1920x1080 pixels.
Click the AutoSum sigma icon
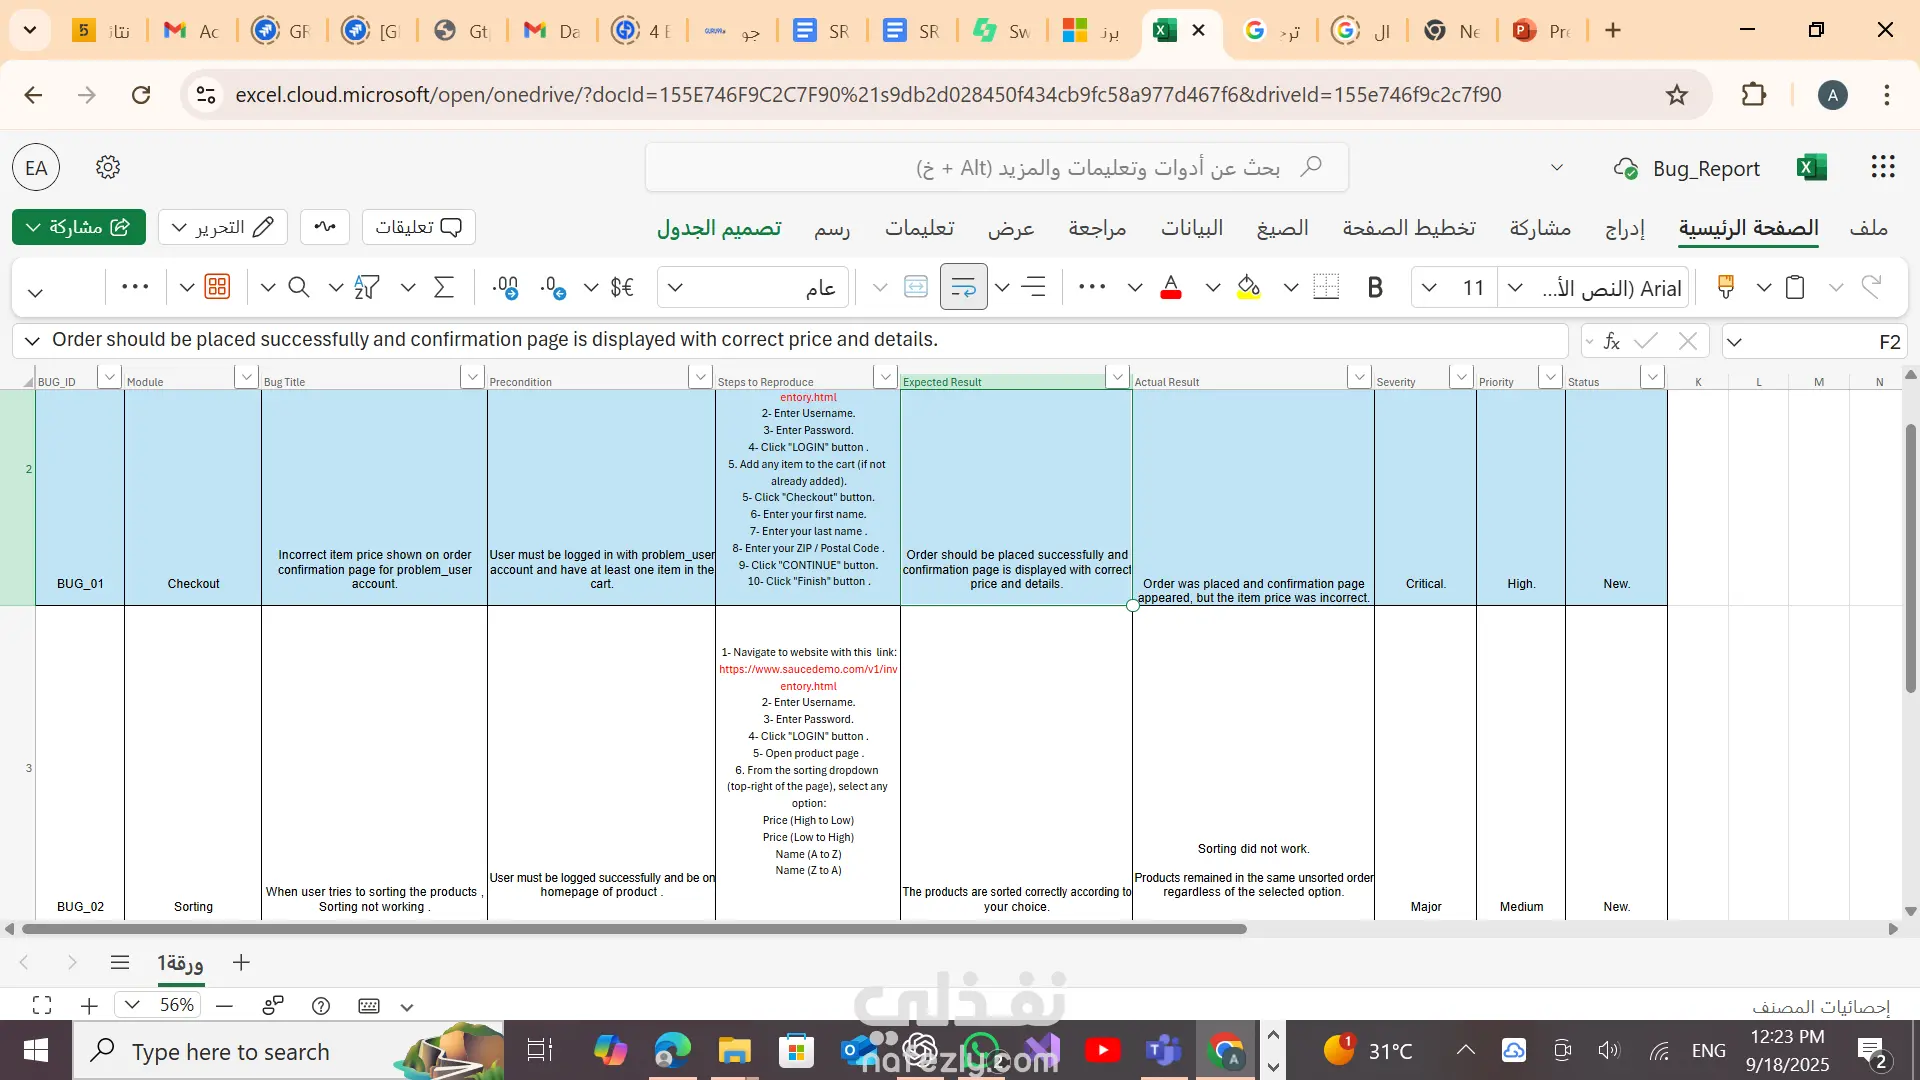point(444,288)
